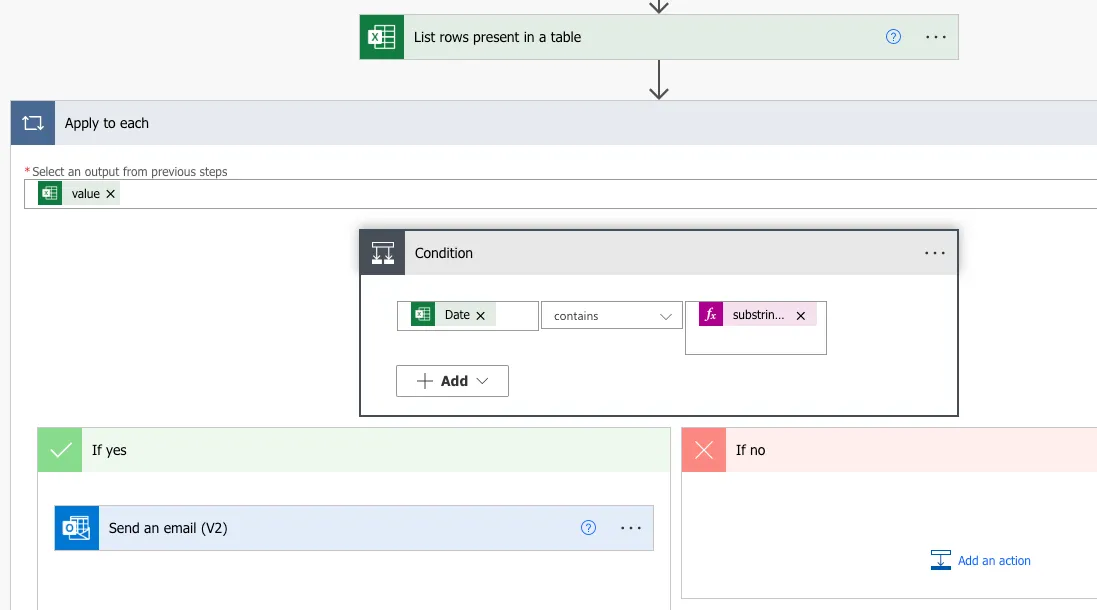The height and width of the screenshot is (610, 1097).
Task: Click the Add an action icon
Action: (x=940, y=560)
